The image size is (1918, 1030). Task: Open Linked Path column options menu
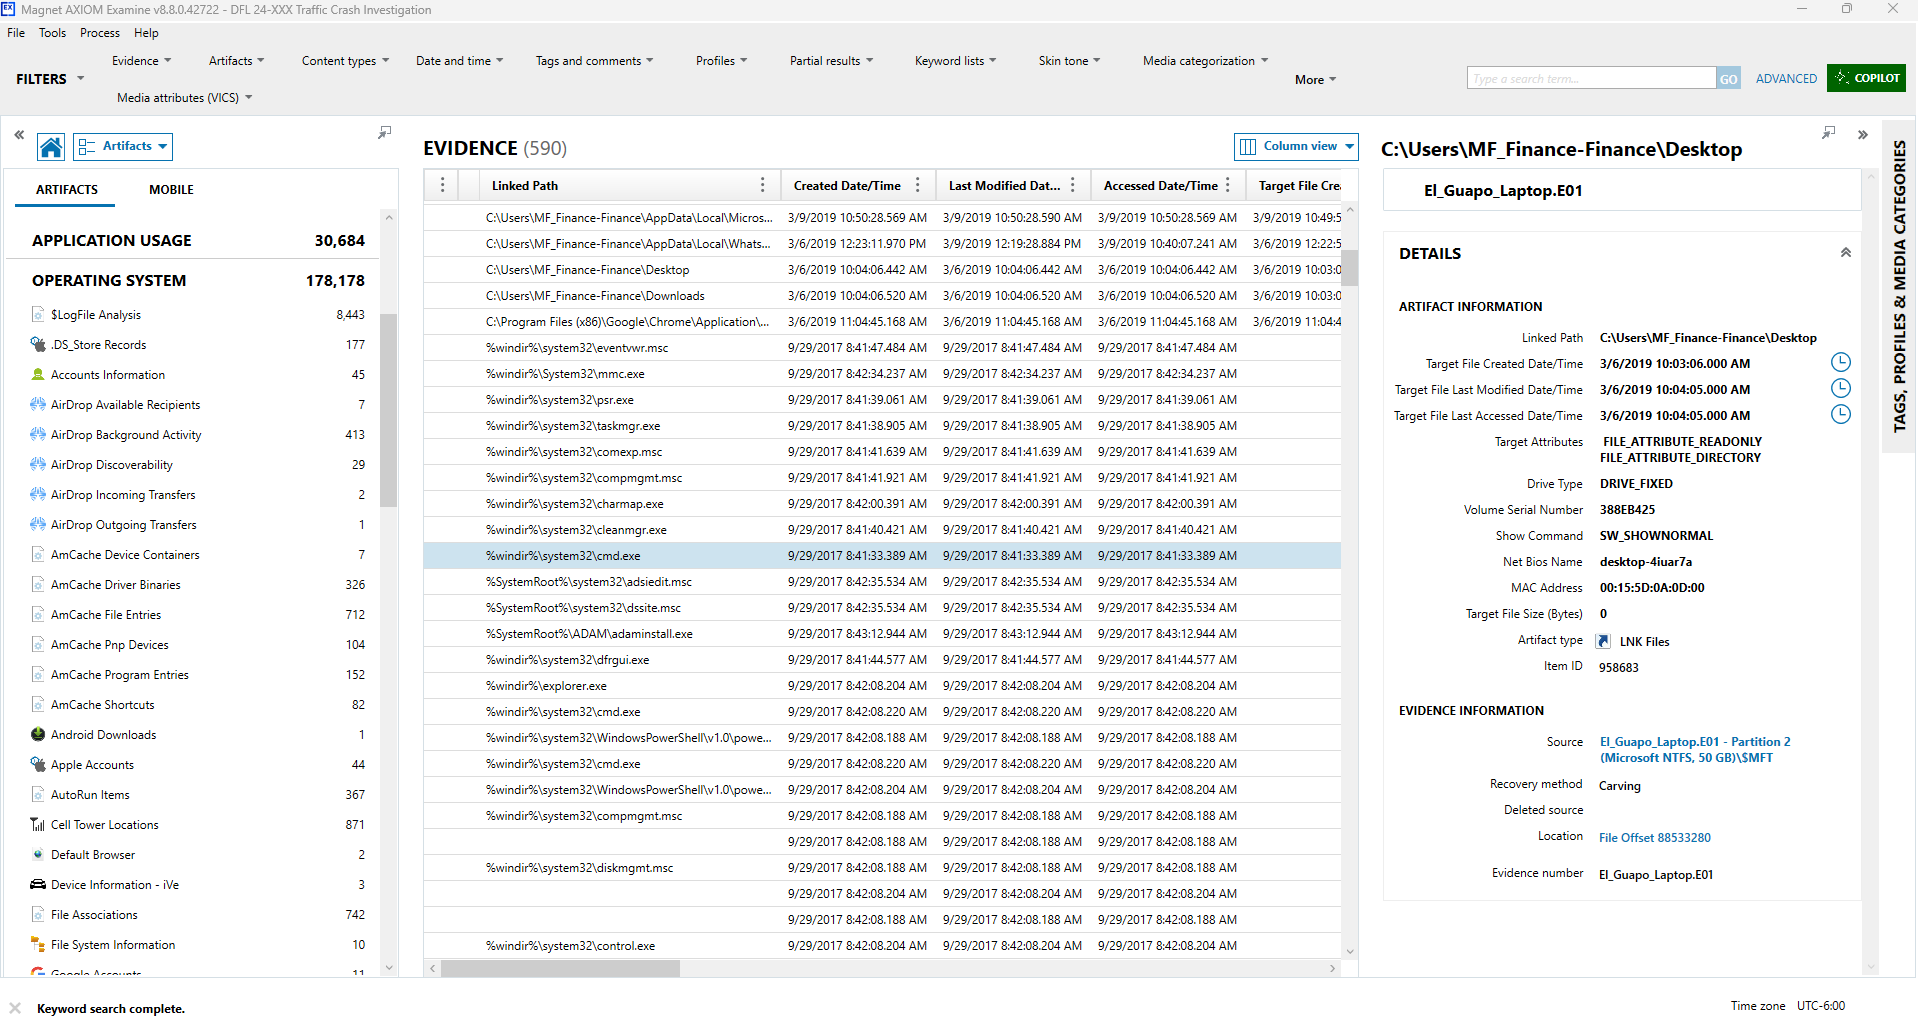(x=762, y=185)
